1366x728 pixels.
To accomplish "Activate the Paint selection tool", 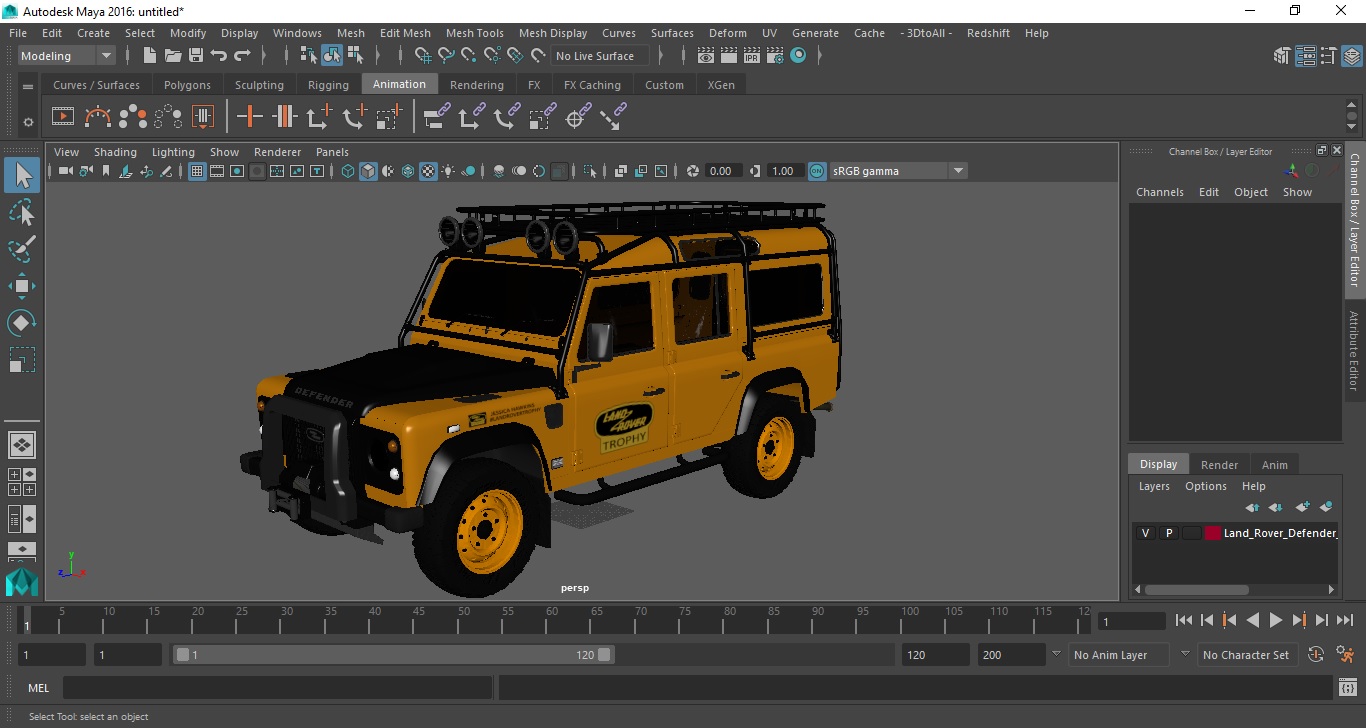I will 22,248.
